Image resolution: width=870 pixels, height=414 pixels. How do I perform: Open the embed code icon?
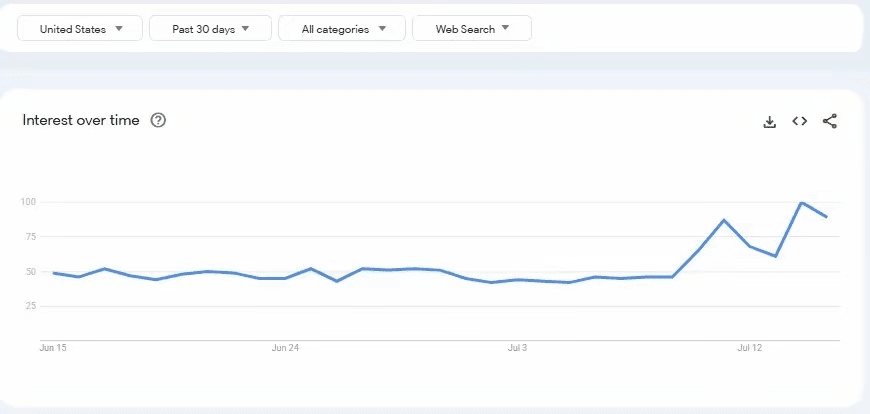coord(799,121)
